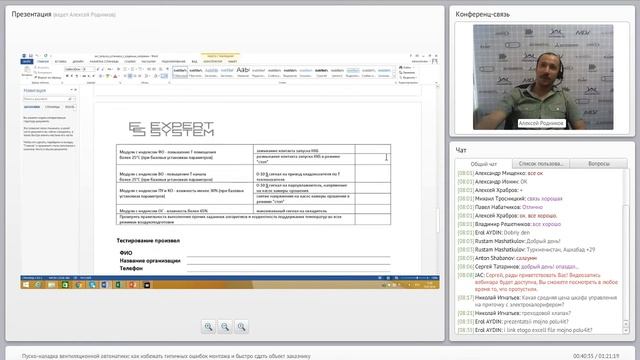640x360 pixels.
Task: Select the Общий чат tab
Action: [484, 164]
